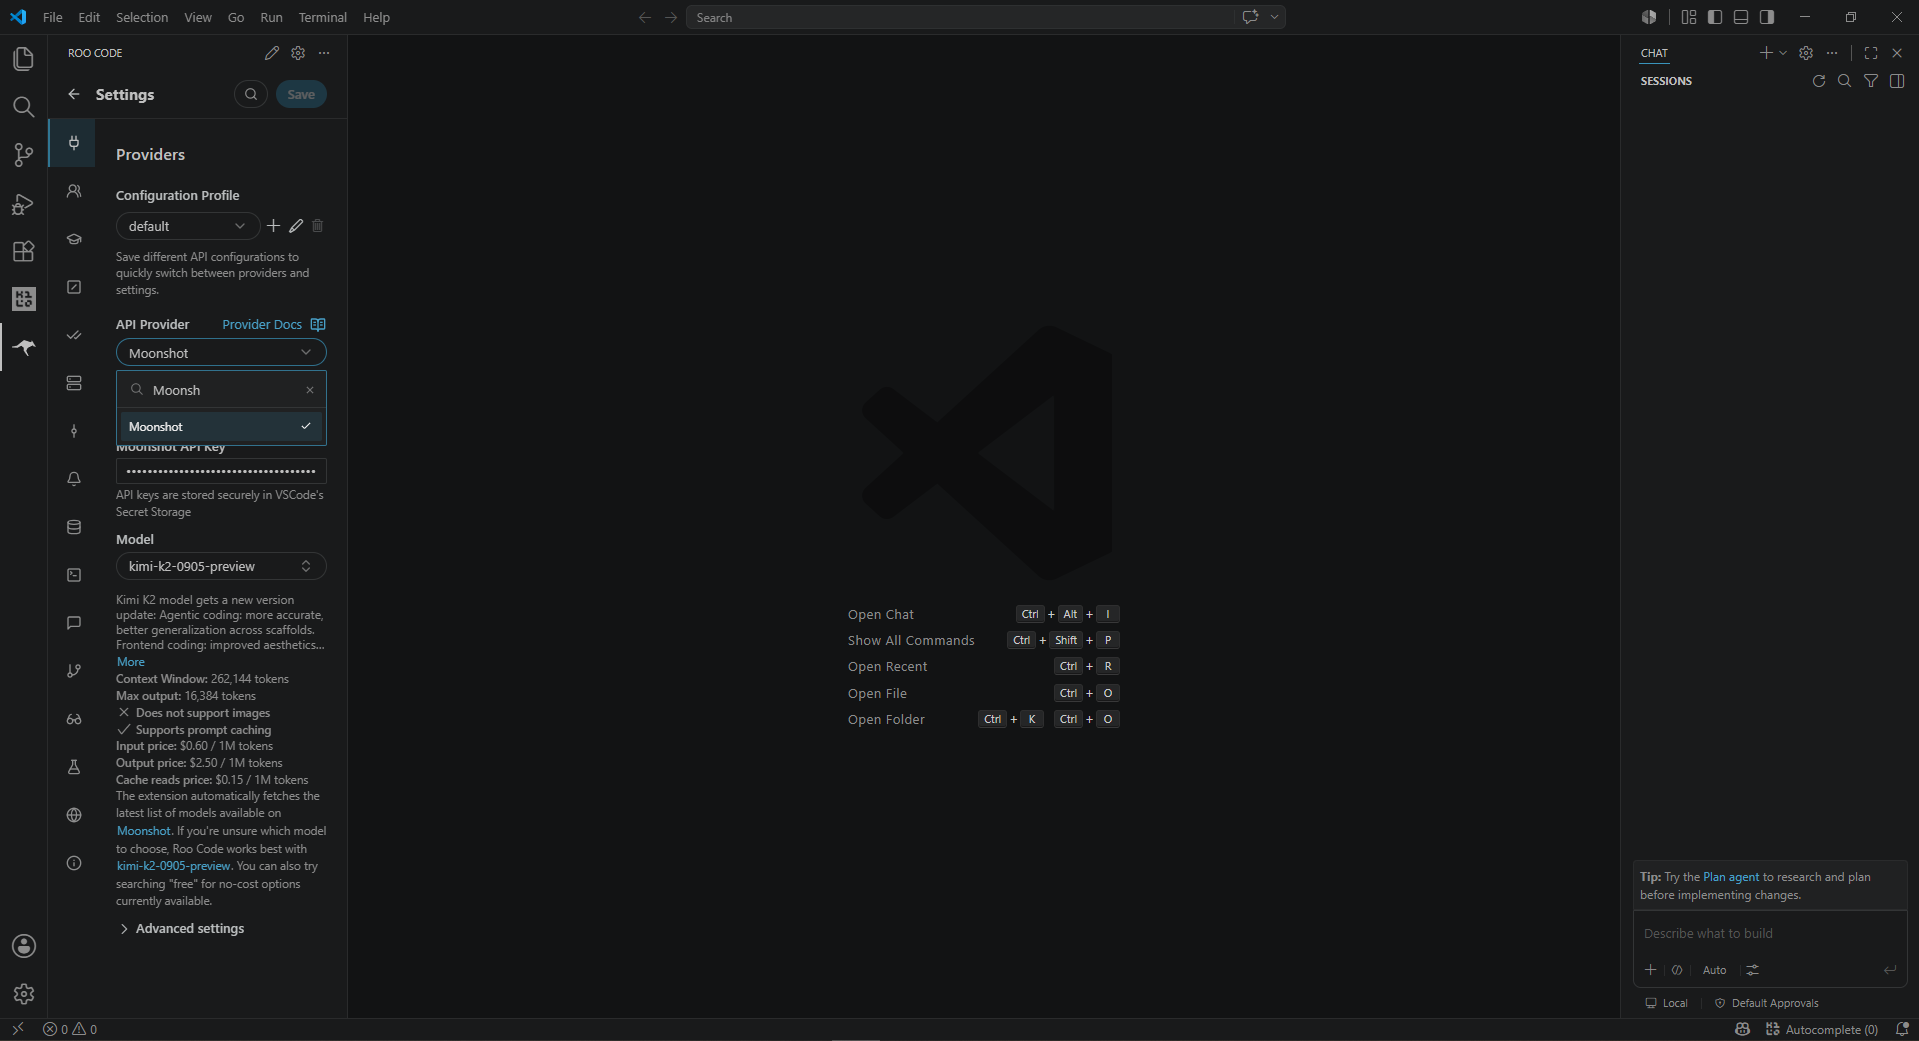Search the chat Sessions
The width and height of the screenshot is (1919, 1041).
point(1845,81)
